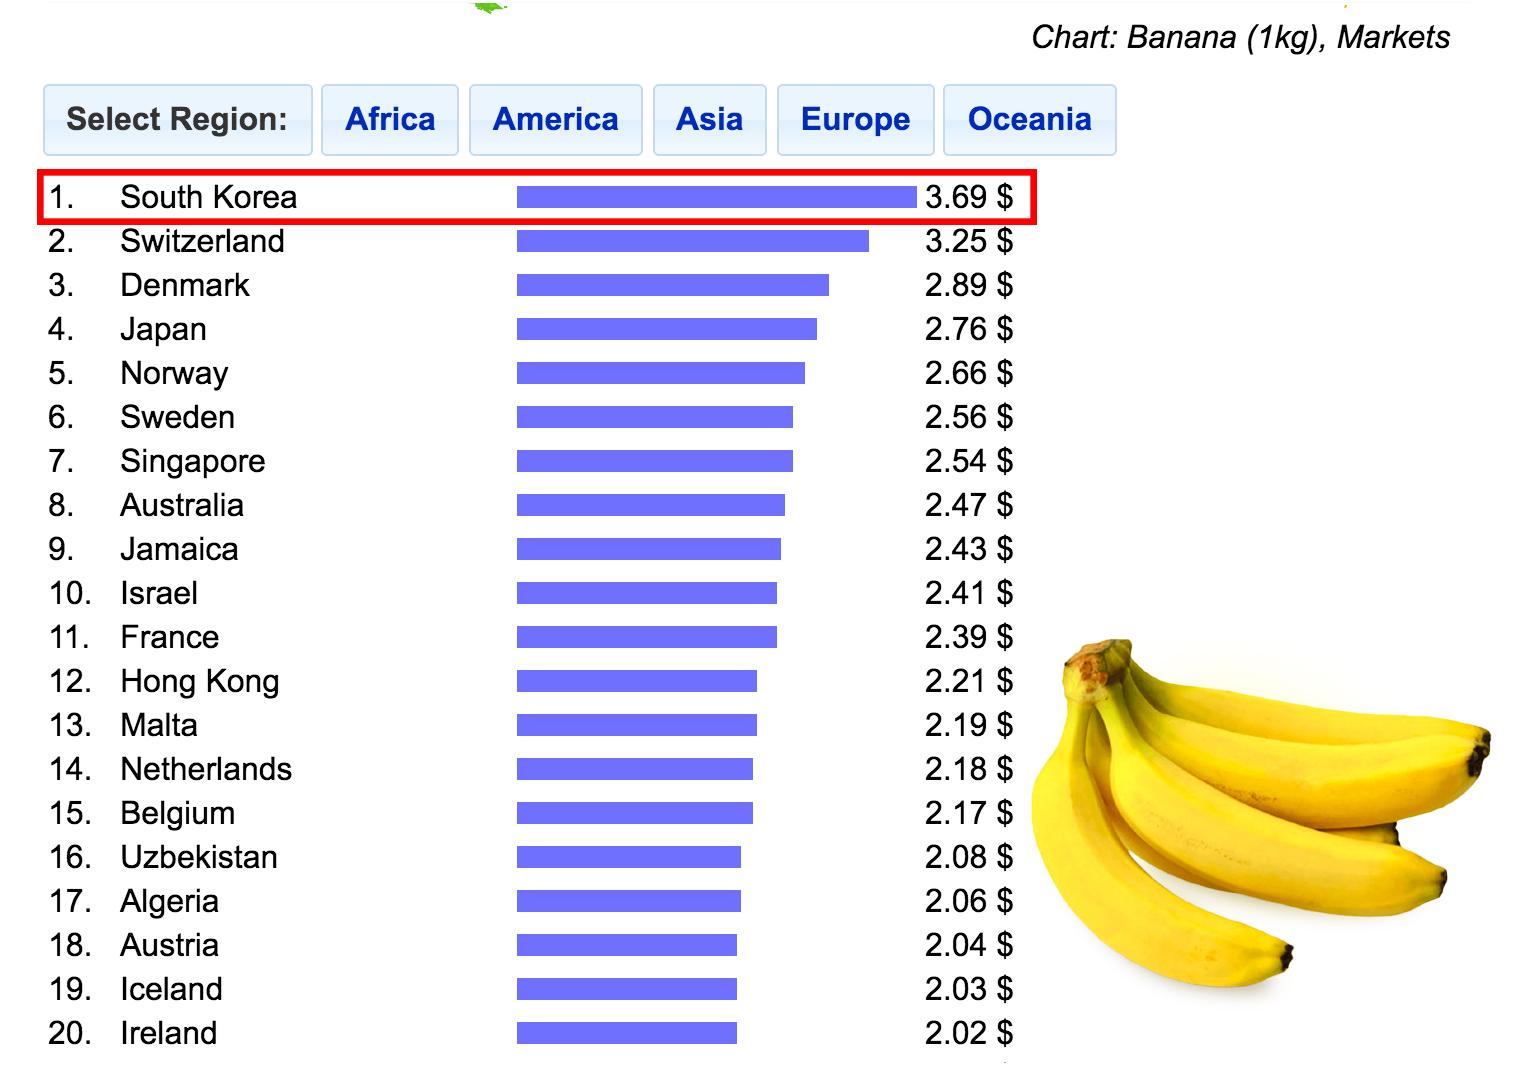Viewport: 1516px width, 1066px height.
Task: Open the Jamaica ranking entry
Action: [179, 549]
